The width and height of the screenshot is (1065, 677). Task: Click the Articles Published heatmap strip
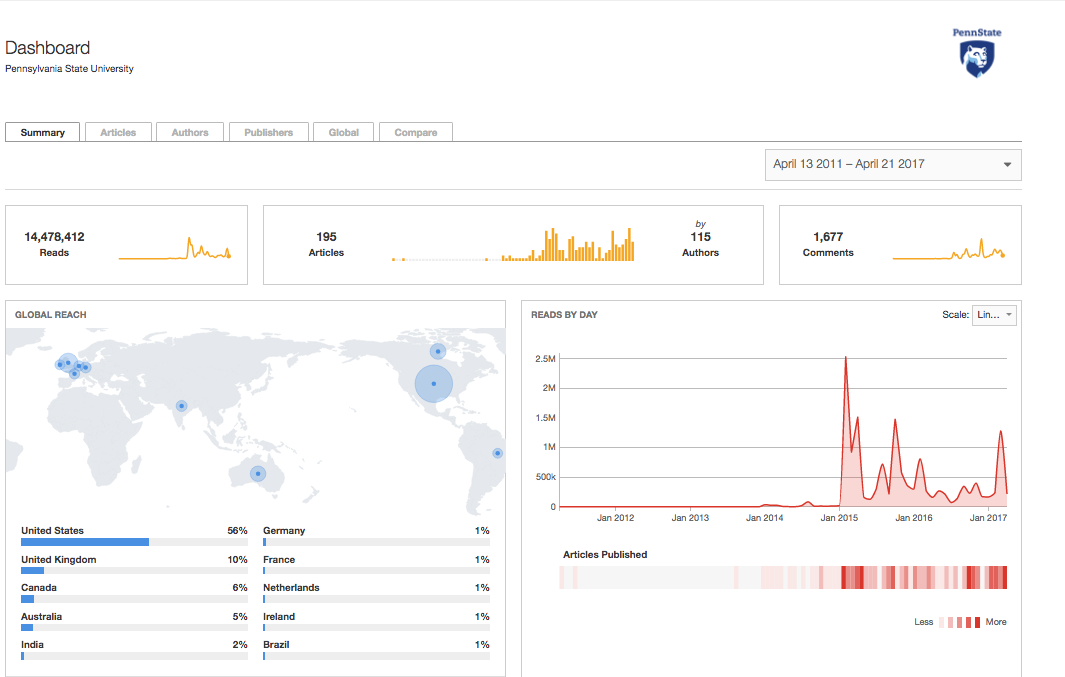tap(782, 578)
